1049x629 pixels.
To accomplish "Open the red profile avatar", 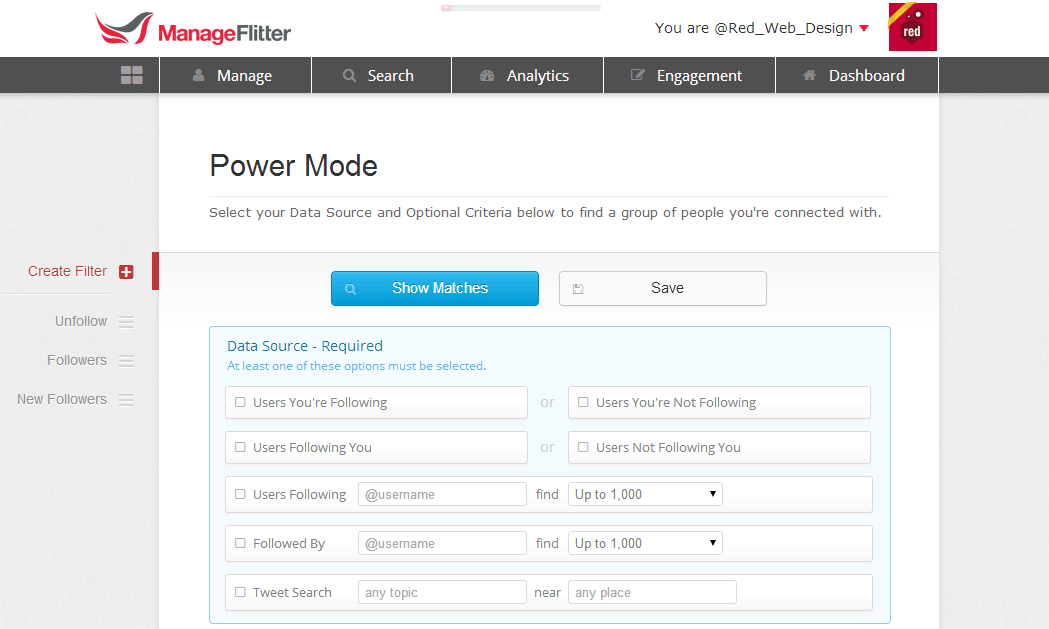I will (913, 27).
